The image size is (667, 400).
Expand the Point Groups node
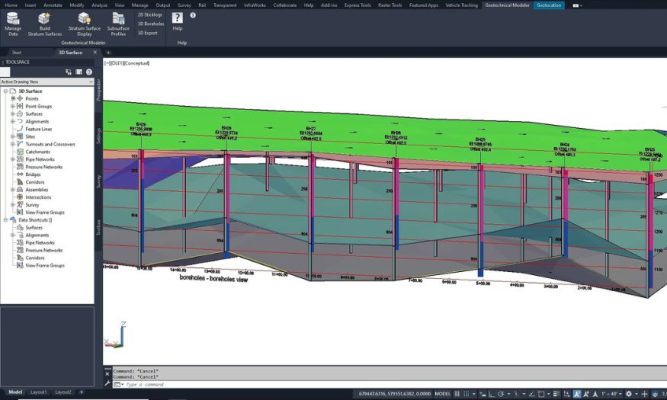[12, 106]
